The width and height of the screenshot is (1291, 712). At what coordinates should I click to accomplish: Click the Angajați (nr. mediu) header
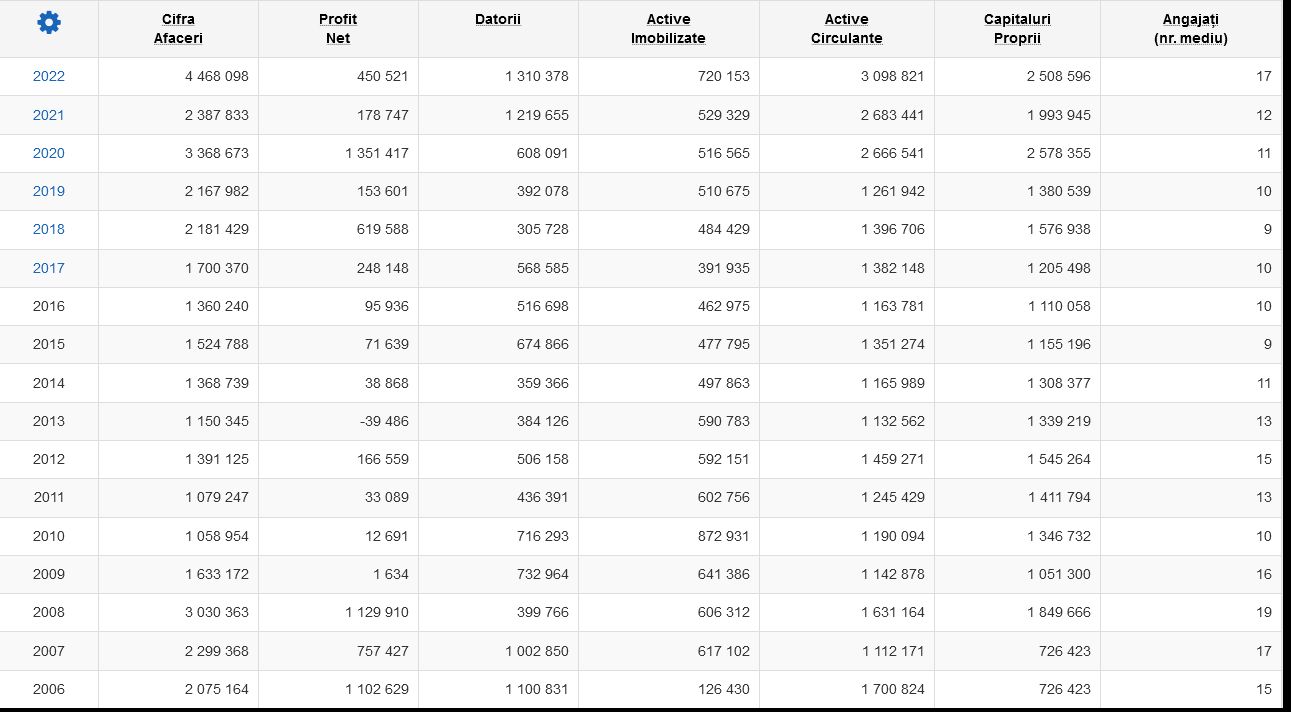(x=1191, y=29)
